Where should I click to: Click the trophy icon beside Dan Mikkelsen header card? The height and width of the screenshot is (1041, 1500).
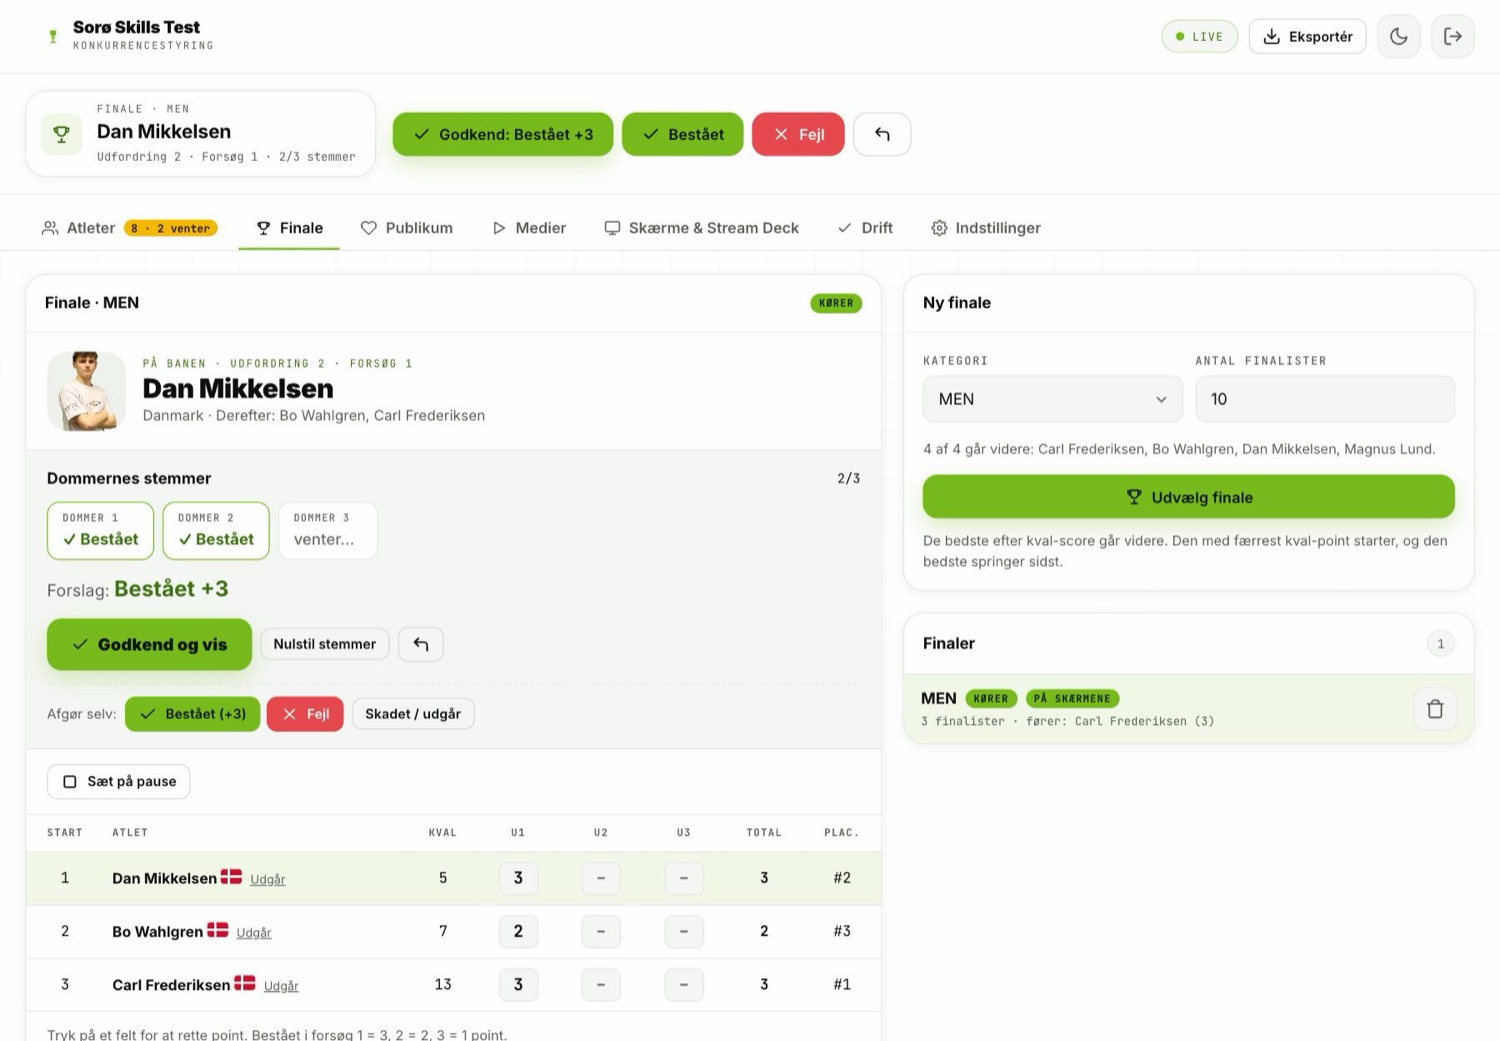(x=61, y=134)
